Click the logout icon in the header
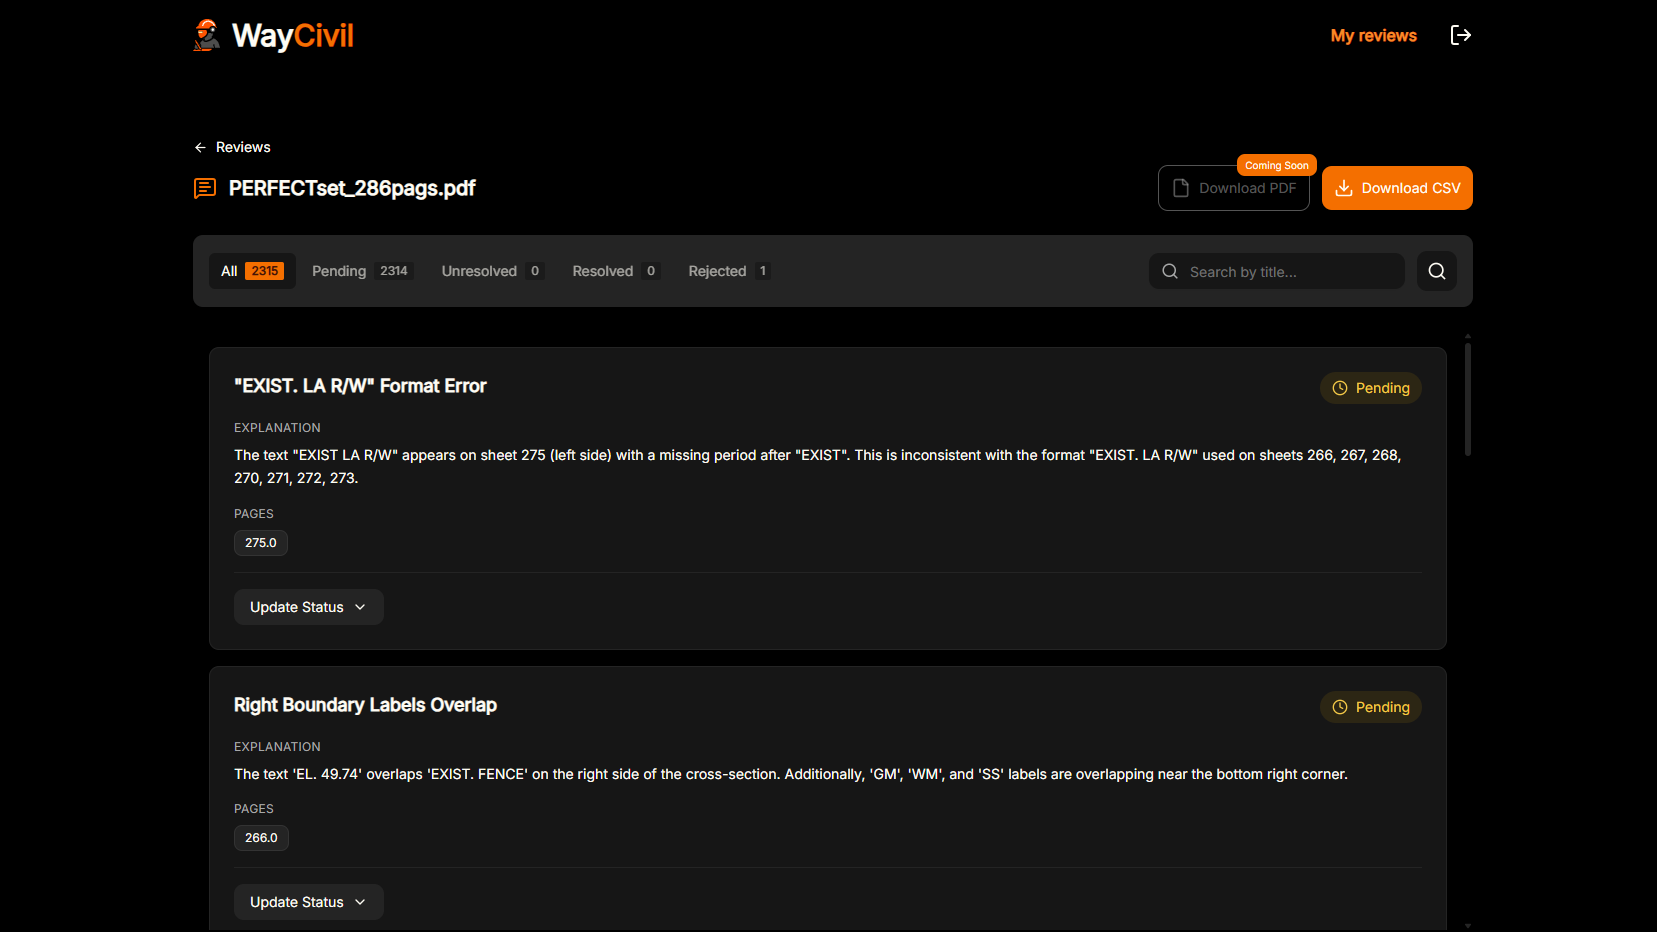This screenshot has width=1657, height=932. [1461, 35]
